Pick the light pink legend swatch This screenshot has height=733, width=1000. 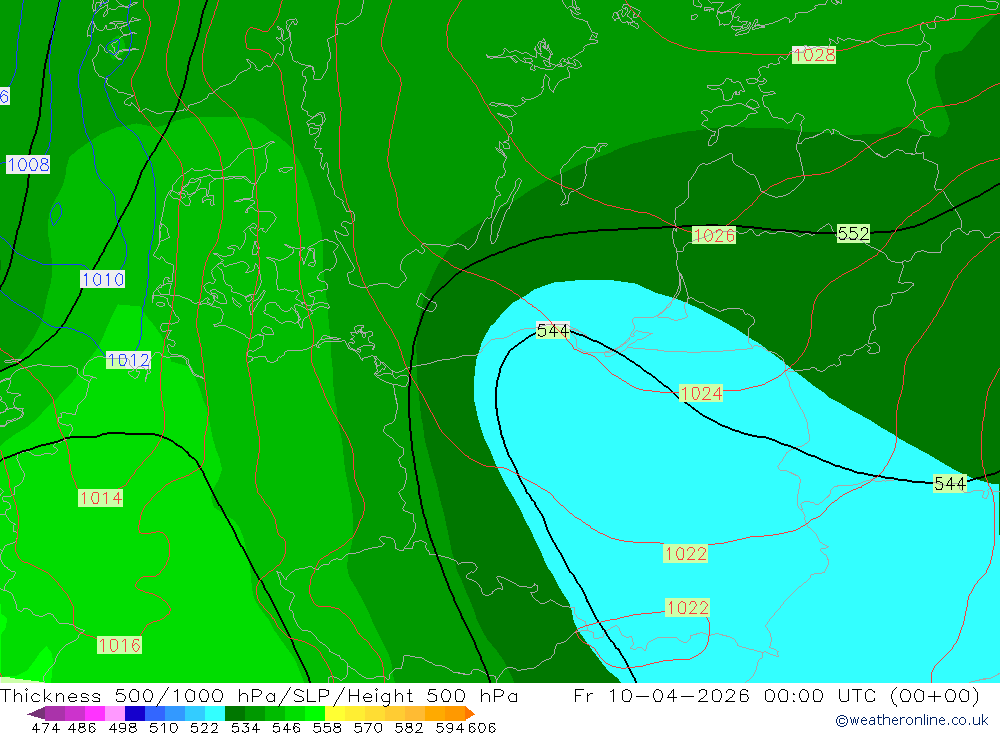point(113,713)
